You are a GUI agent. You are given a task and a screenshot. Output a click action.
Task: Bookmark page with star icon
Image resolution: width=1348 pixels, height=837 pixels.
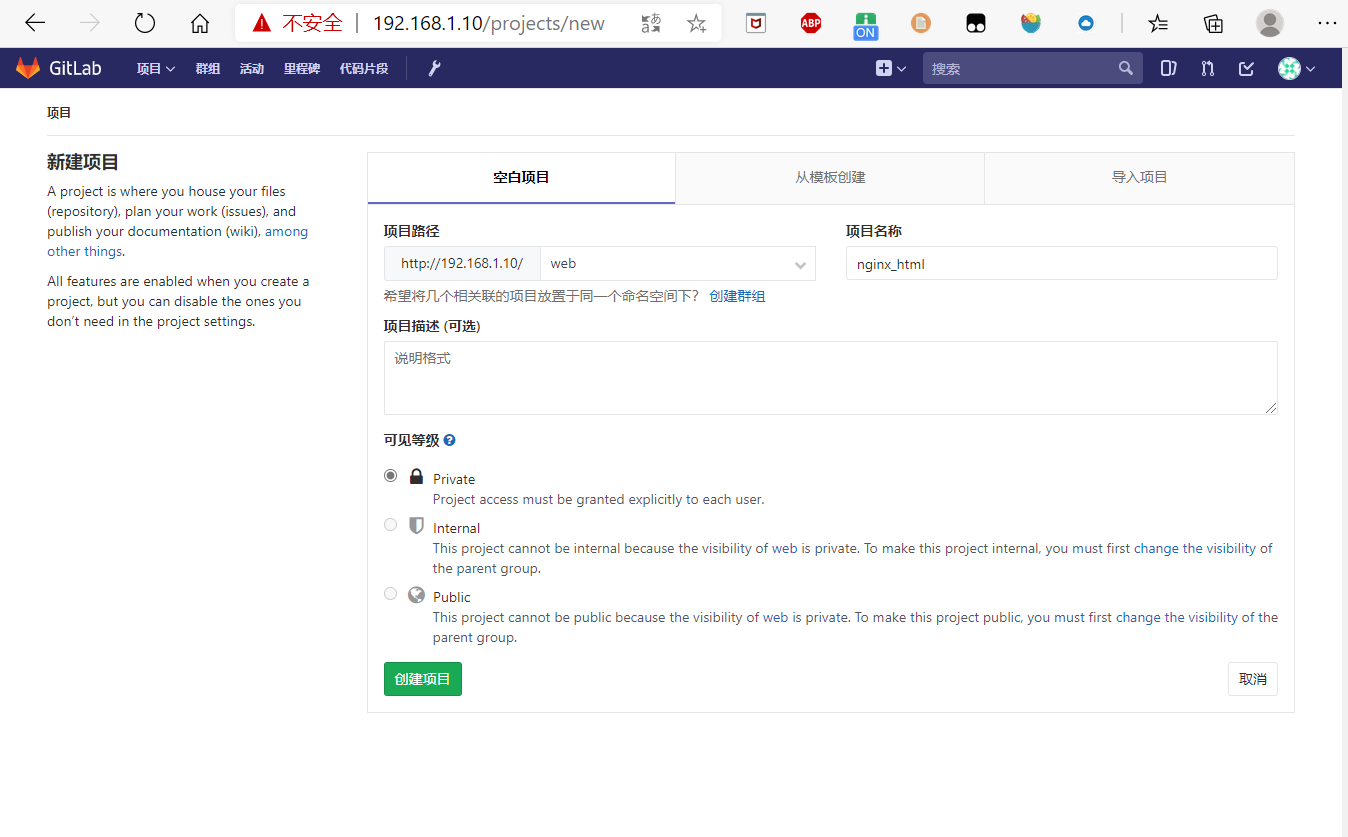pyautogui.click(x=697, y=23)
